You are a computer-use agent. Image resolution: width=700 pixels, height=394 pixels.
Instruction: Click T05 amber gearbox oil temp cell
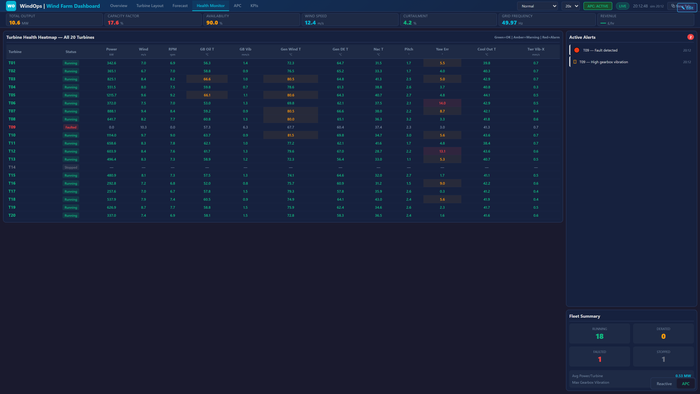coord(207,95)
